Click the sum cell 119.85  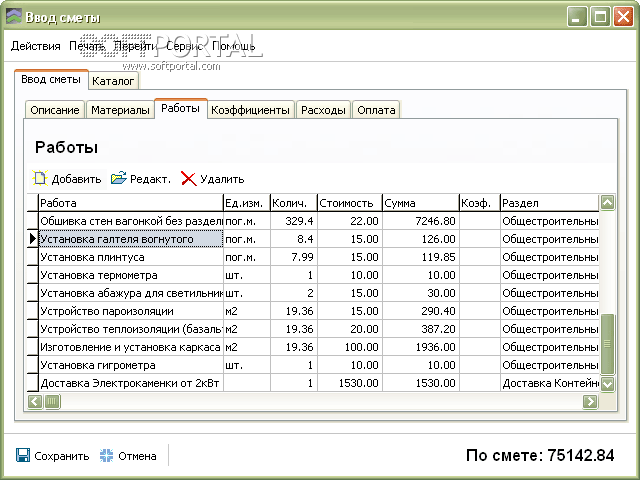pyautogui.click(x=421, y=257)
